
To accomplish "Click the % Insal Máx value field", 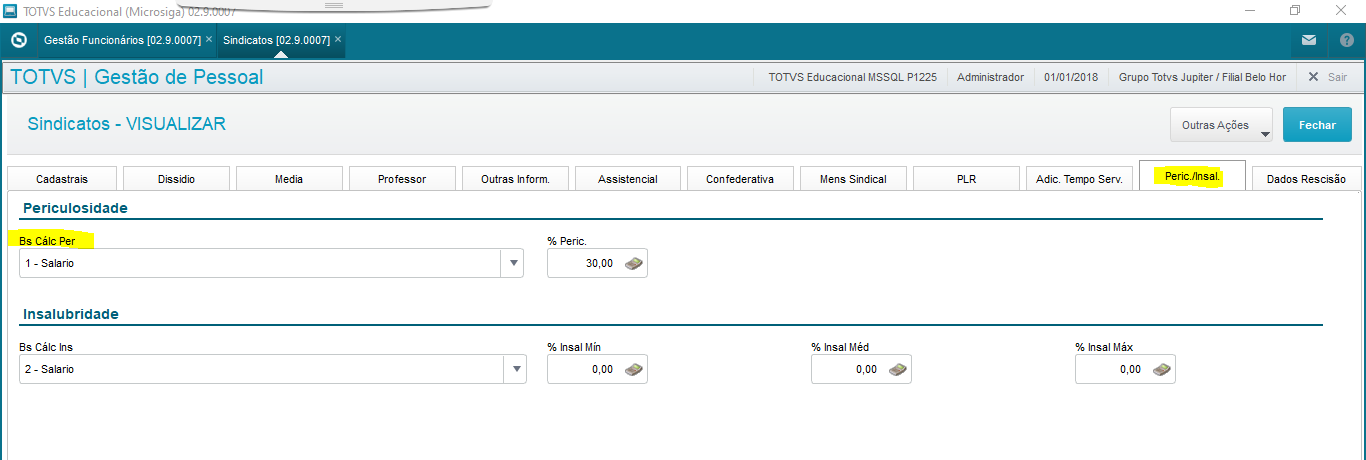I will click(x=1125, y=369).
